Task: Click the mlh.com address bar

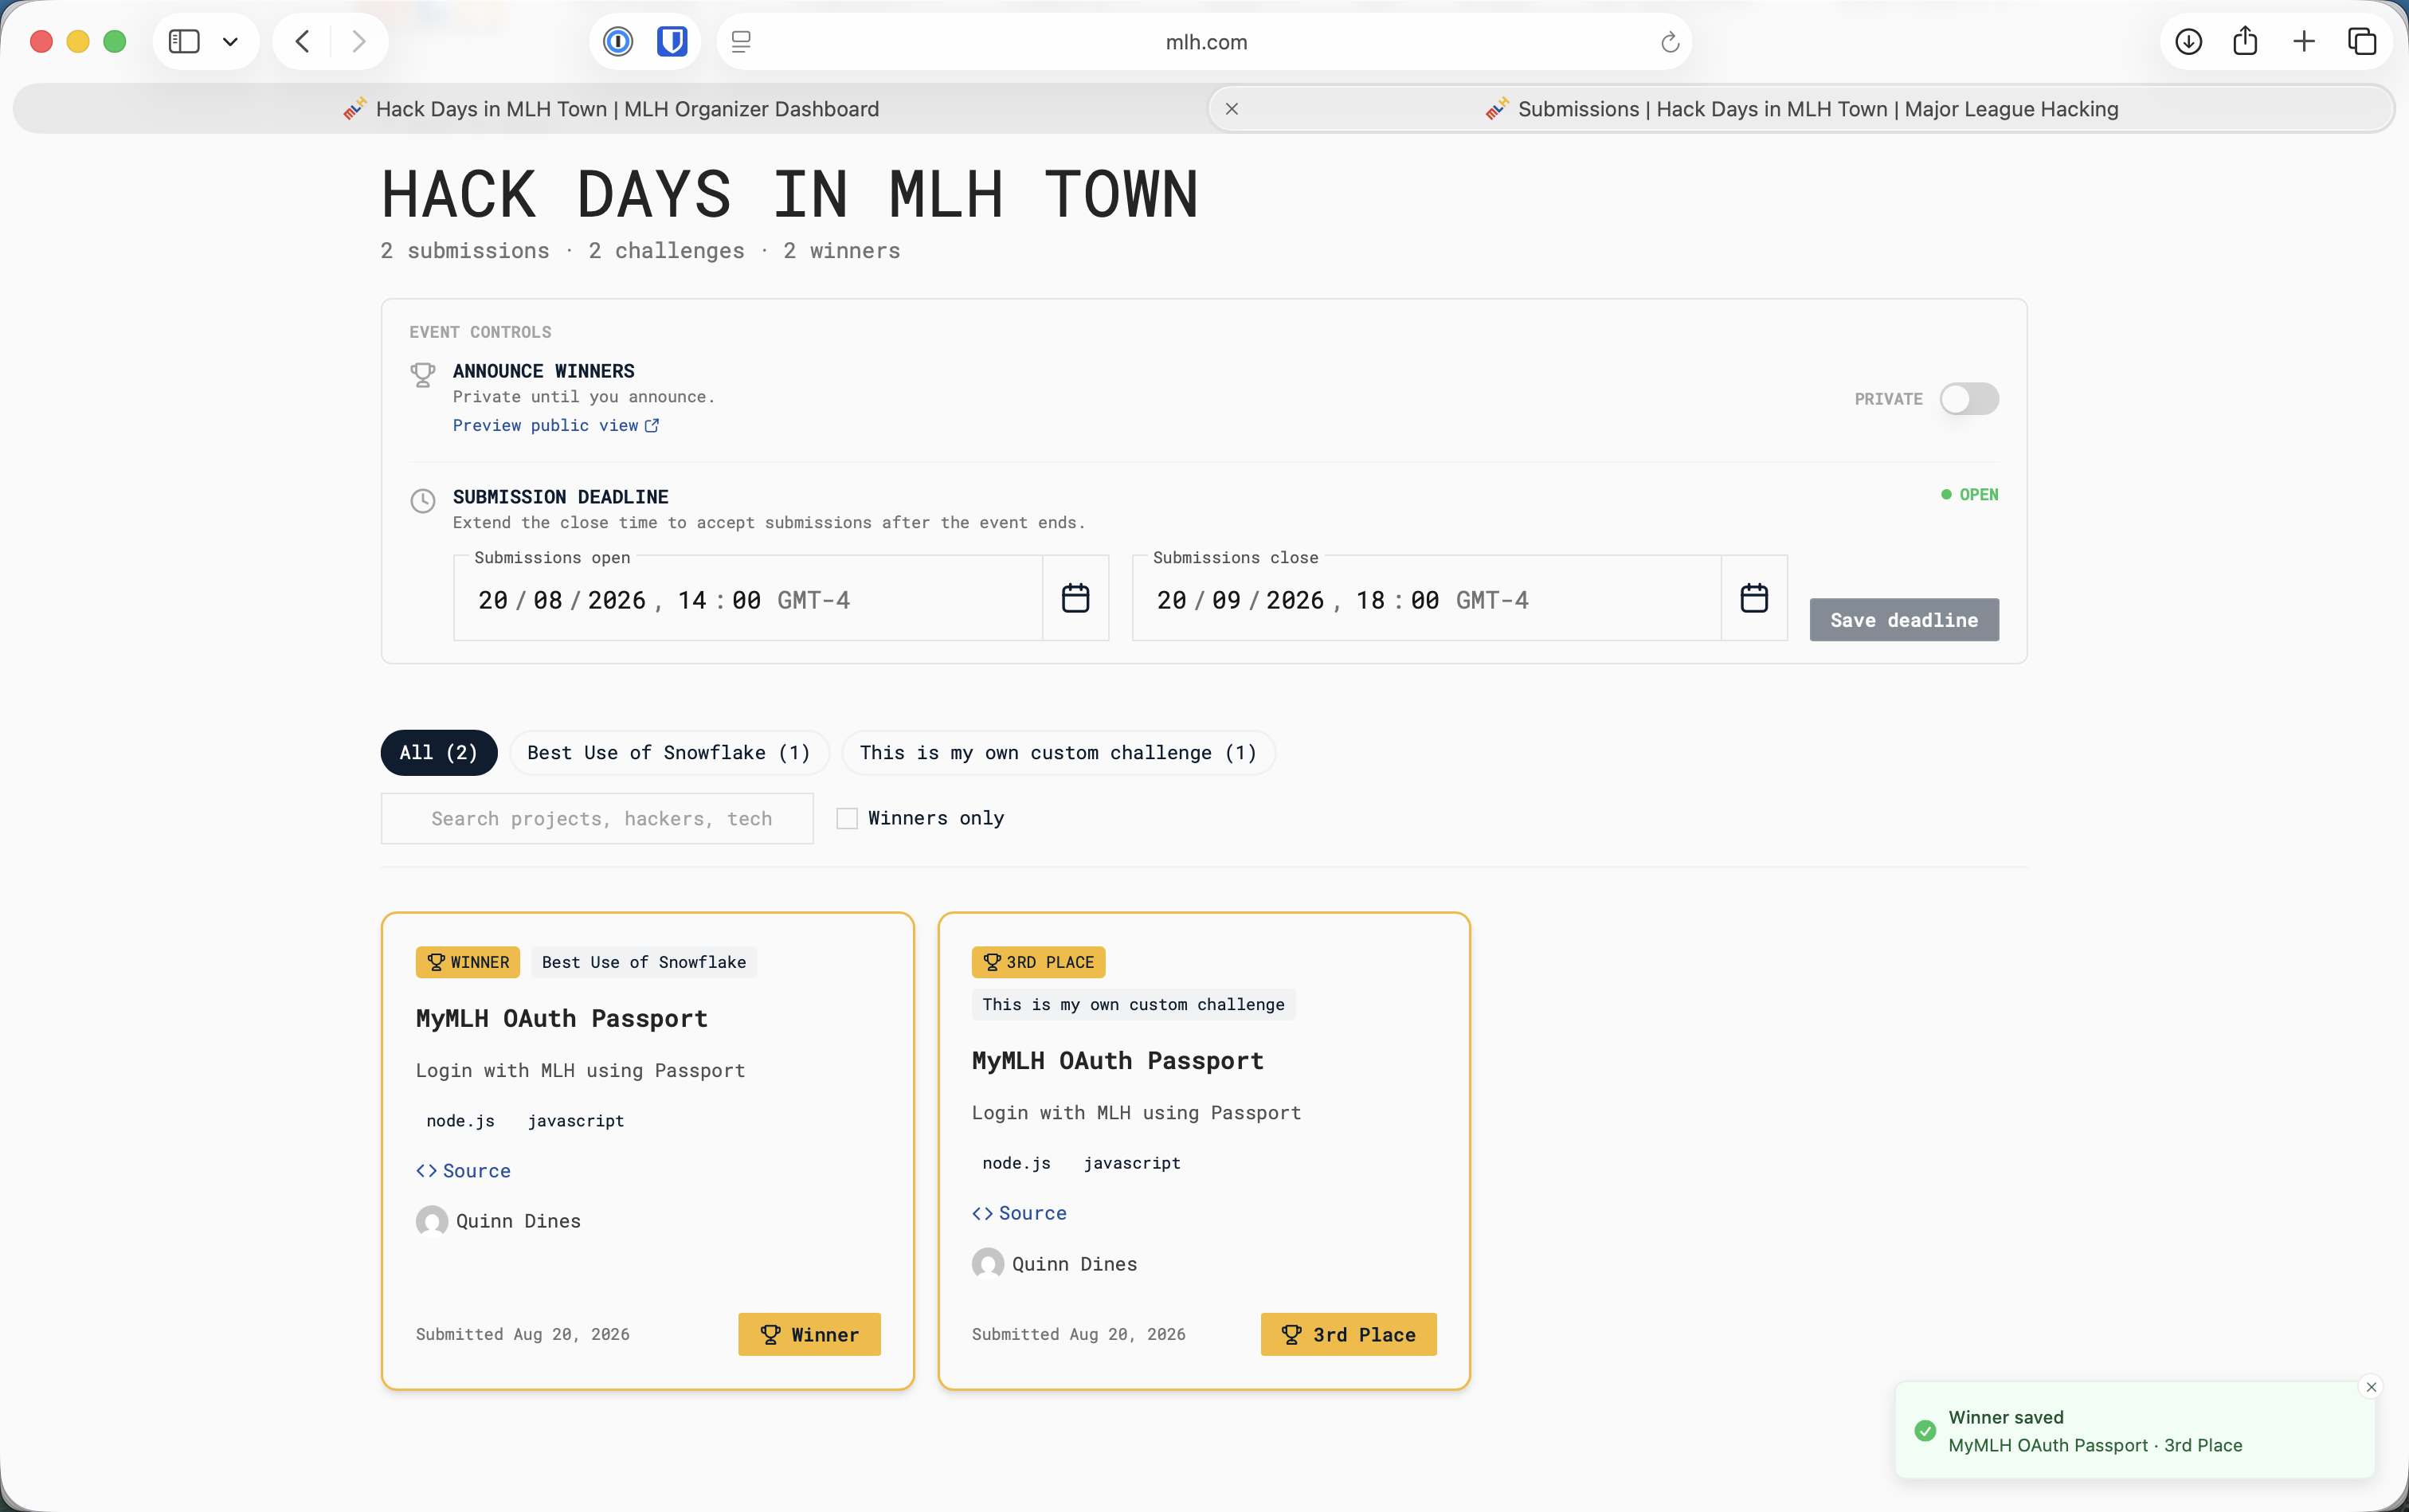Action: tap(1205, 42)
